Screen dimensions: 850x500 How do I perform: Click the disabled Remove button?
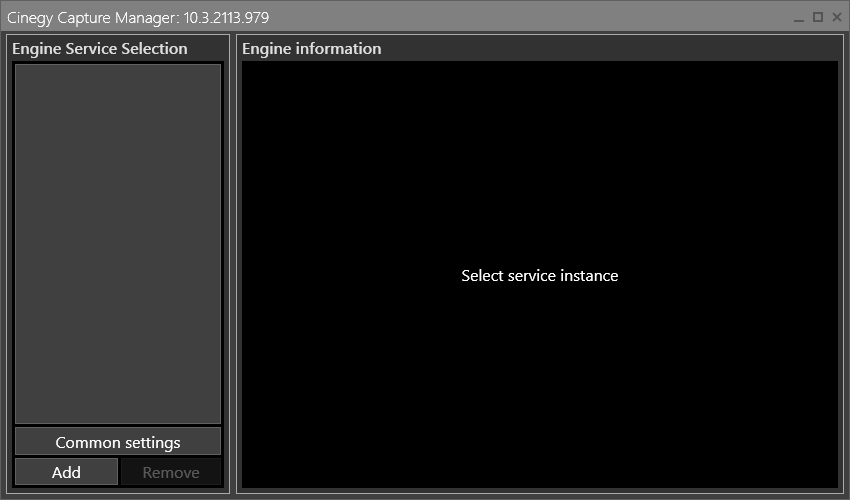pyautogui.click(x=171, y=472)
